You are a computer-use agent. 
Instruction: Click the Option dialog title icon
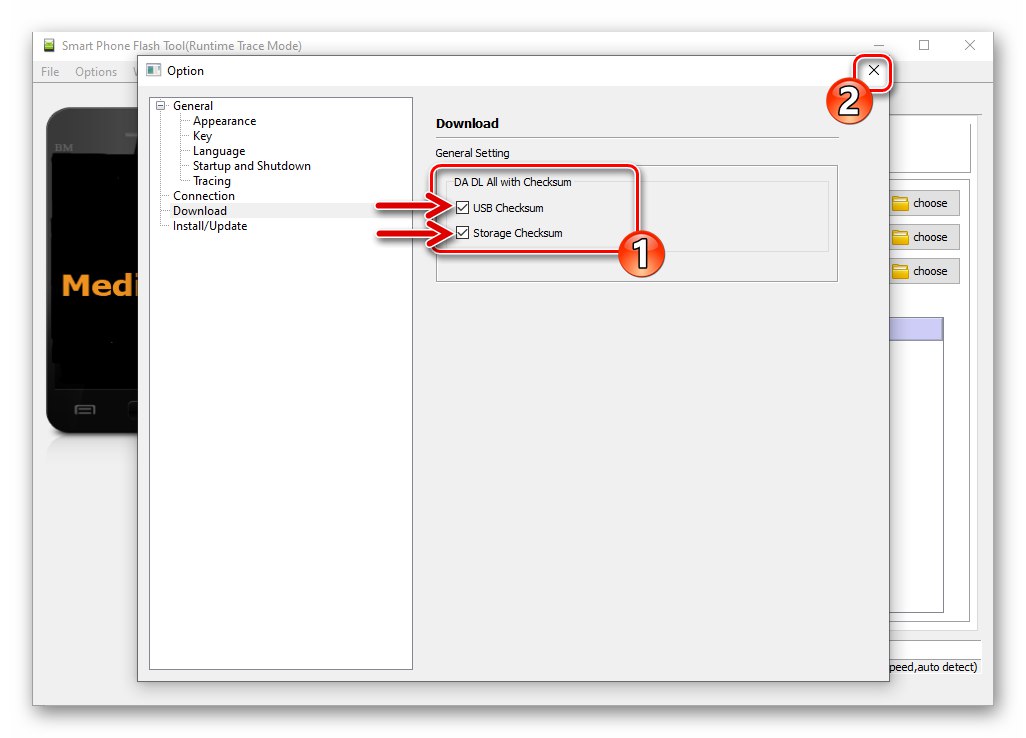[154, 71]
